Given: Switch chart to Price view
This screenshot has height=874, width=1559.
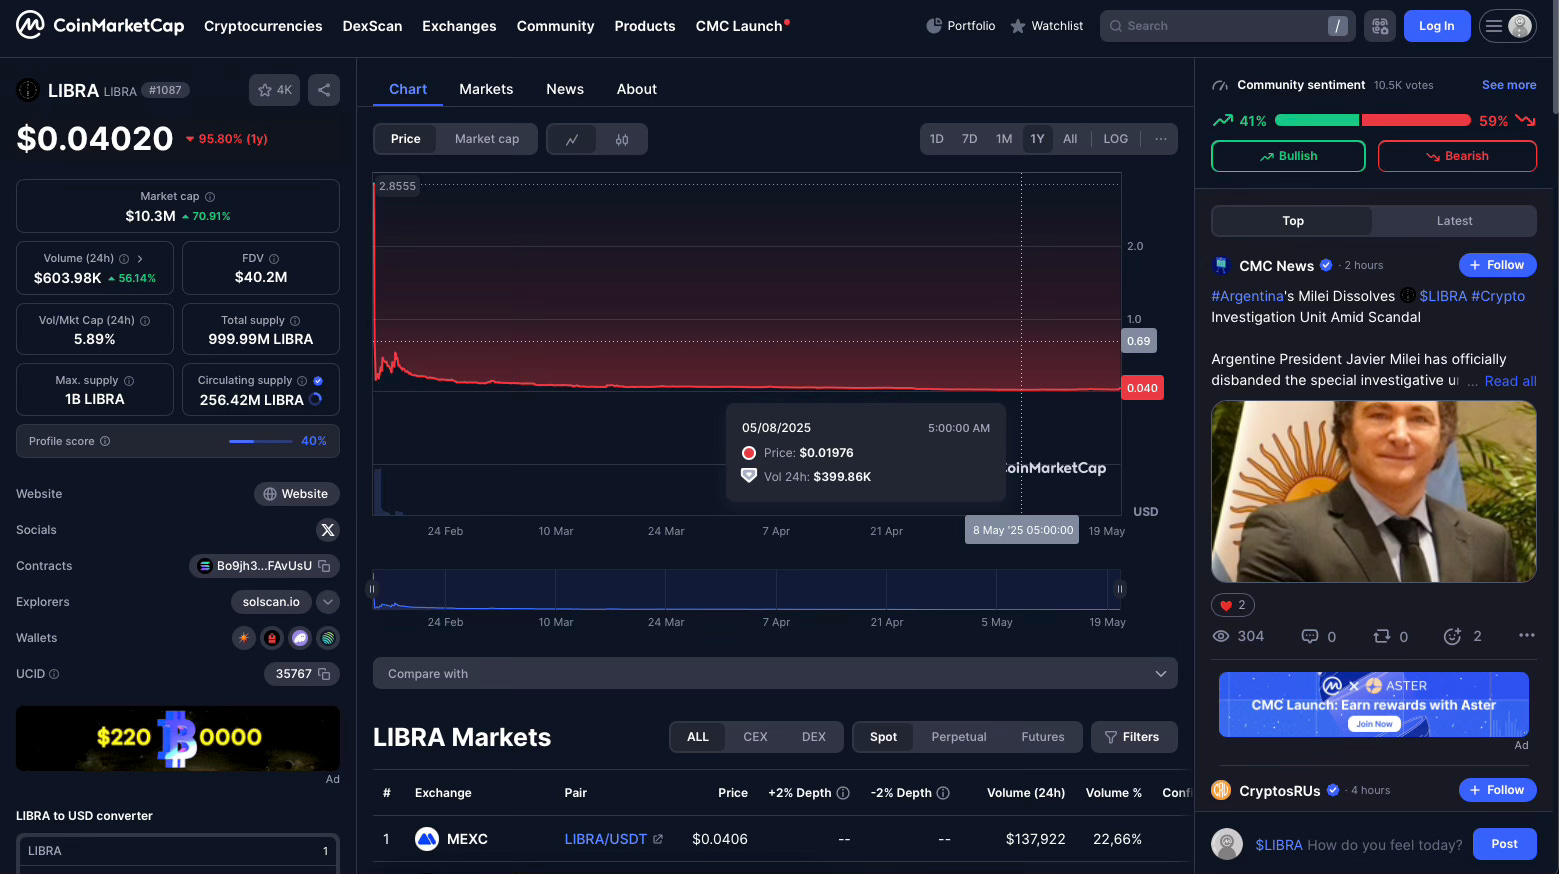Looking at the screenshot, I should pos(406,139).
